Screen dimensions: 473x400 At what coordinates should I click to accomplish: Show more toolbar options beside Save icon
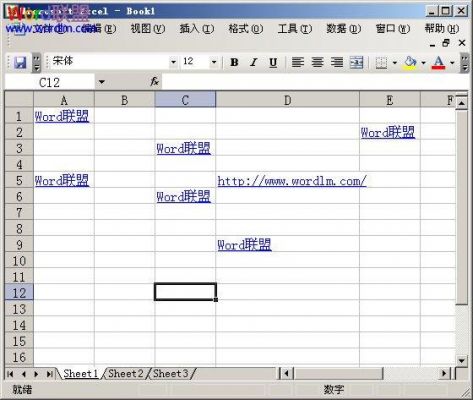[37, 63]
